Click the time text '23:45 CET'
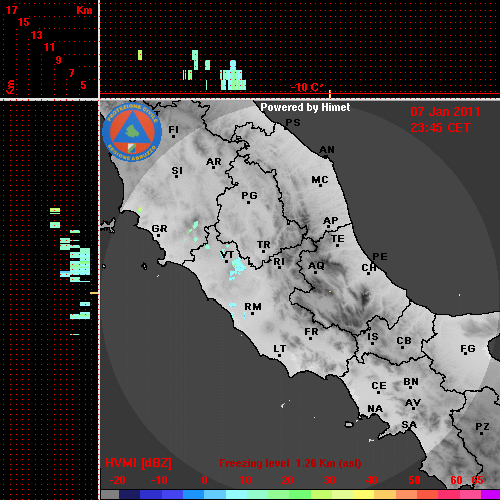This screenshot has width=500, height=500. tap(440, 128)
